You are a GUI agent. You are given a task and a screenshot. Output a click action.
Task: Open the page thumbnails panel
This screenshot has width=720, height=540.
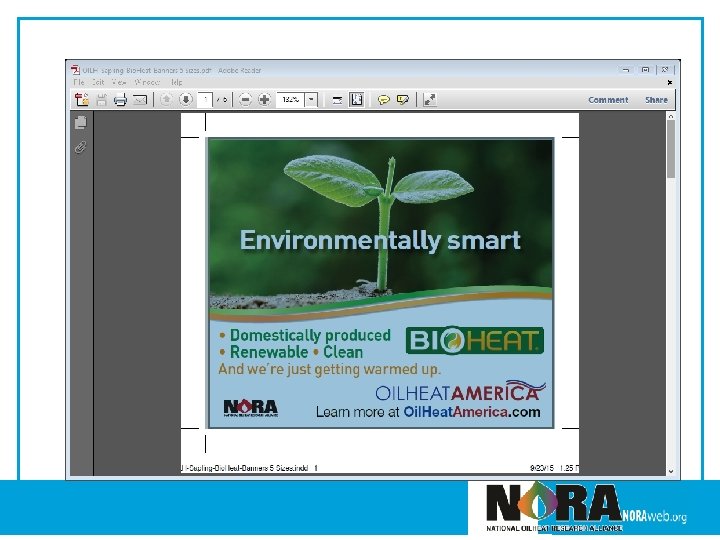tap(80, 122)
